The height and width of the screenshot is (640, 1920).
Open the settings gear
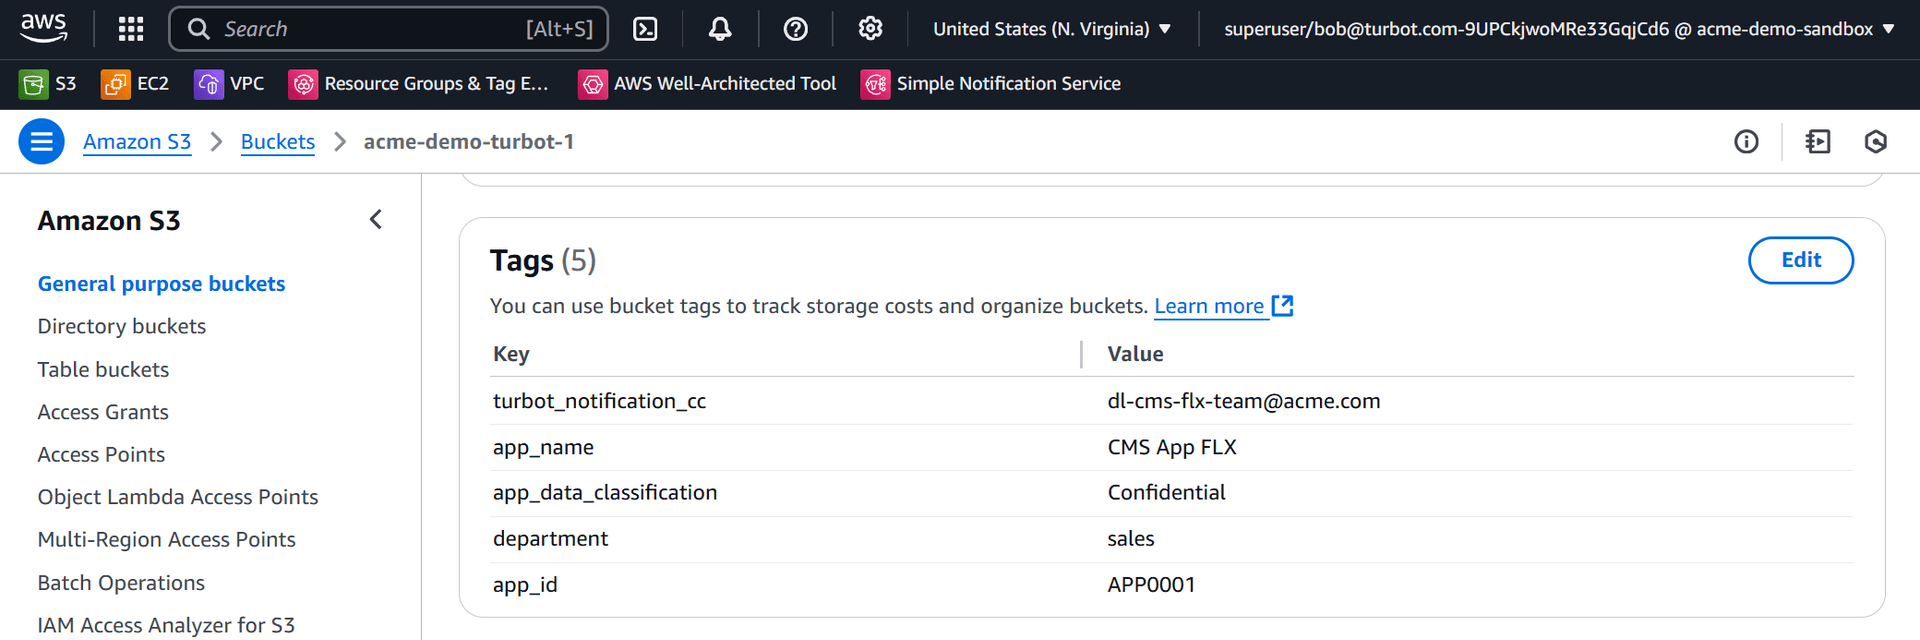click(x=870, y=29)
